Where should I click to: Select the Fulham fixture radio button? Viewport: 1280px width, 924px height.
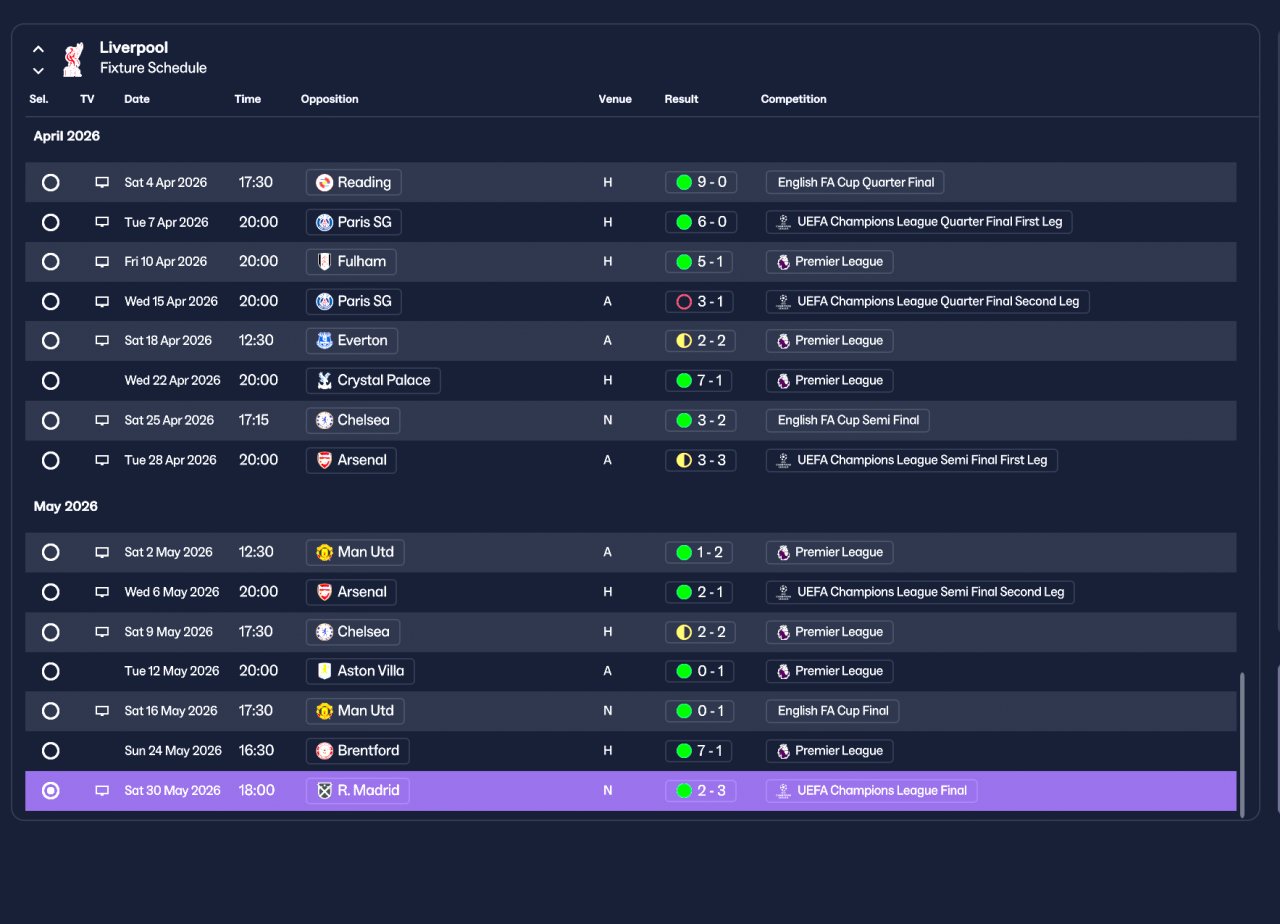tap(50, 262)
